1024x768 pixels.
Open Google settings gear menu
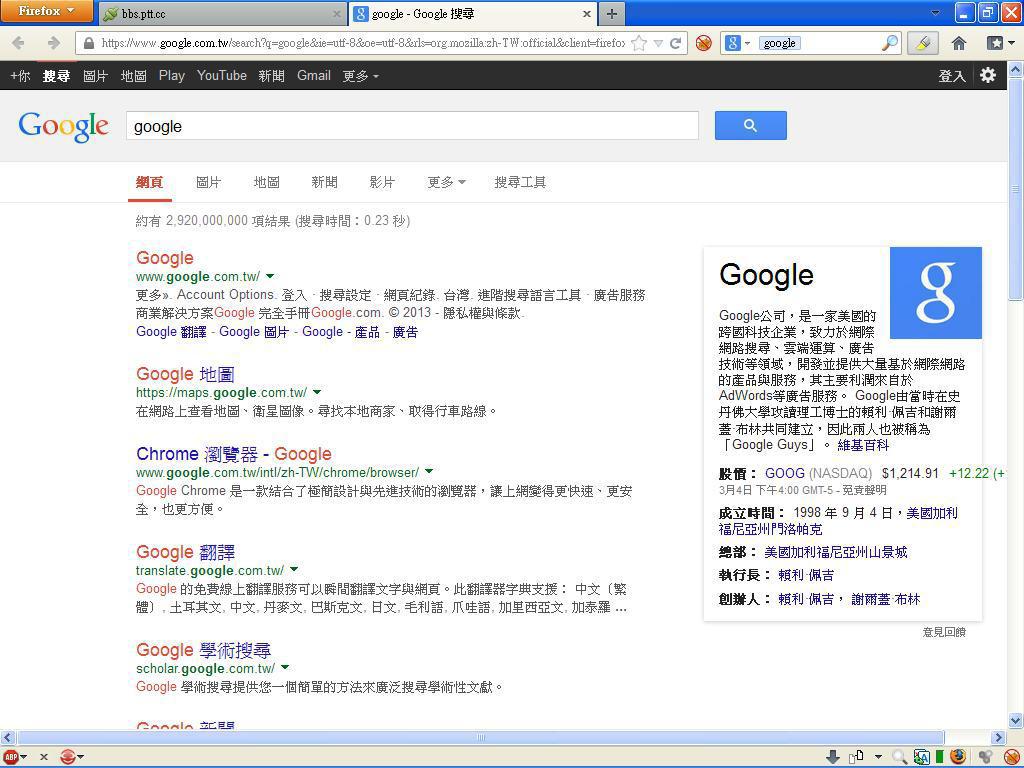[988, 75]
